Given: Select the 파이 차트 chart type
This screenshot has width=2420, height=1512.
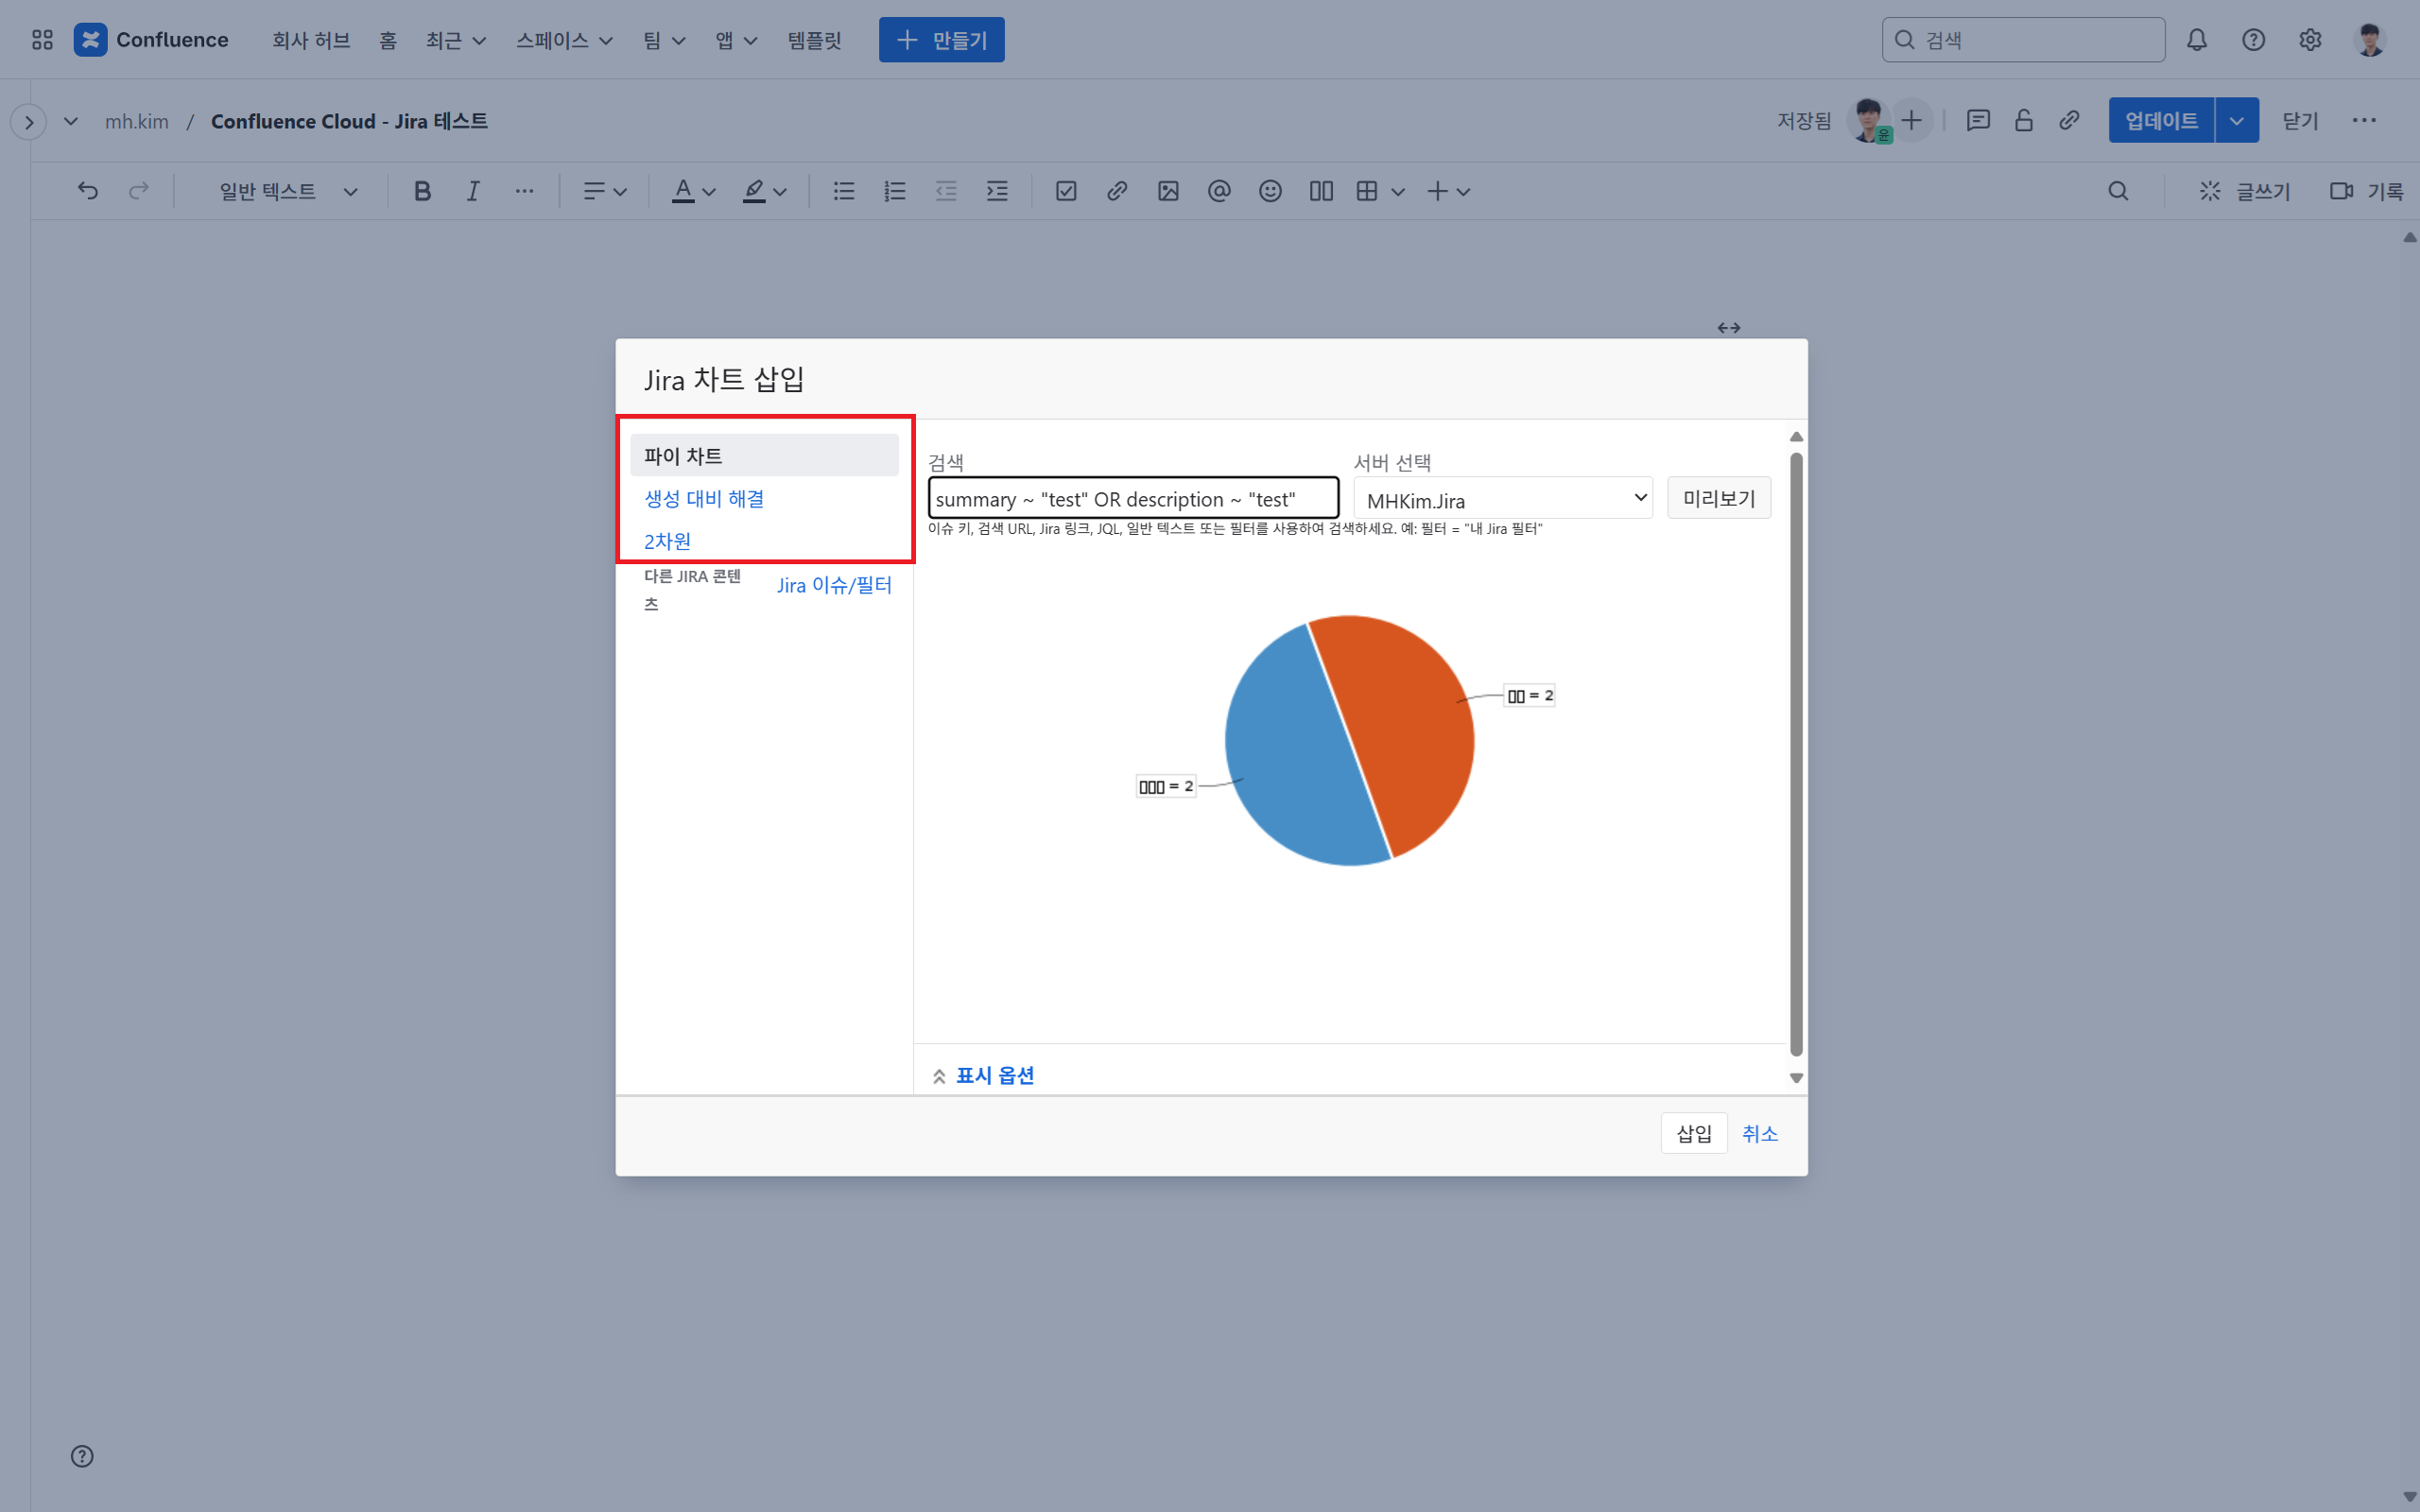Looking at the screenshot, I should click(x=764, y=455).
